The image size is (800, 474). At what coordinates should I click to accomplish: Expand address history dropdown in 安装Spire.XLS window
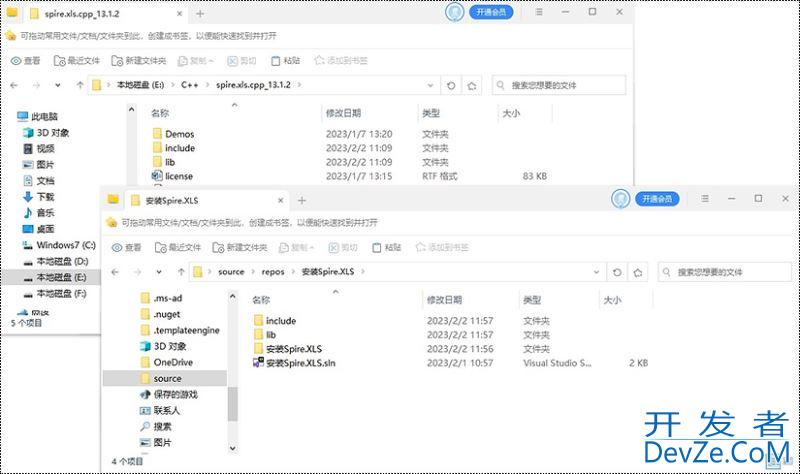pyautogui.click(x=596, y=272)
